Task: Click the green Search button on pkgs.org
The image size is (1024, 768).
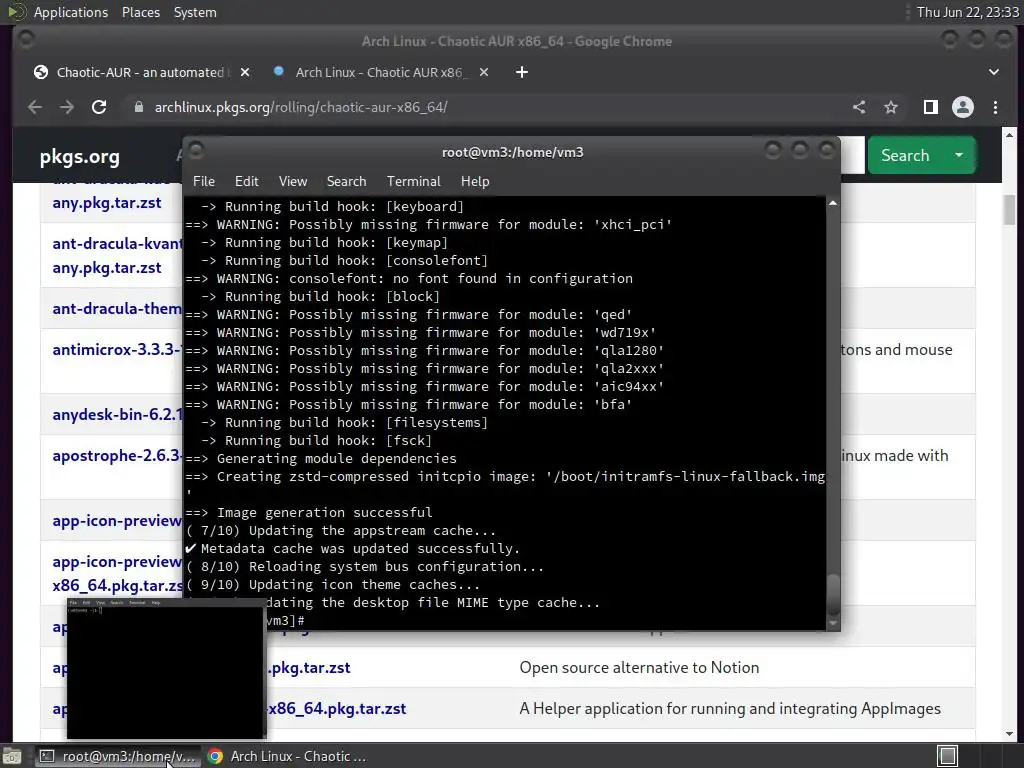Action: click(x=905, y=155)
